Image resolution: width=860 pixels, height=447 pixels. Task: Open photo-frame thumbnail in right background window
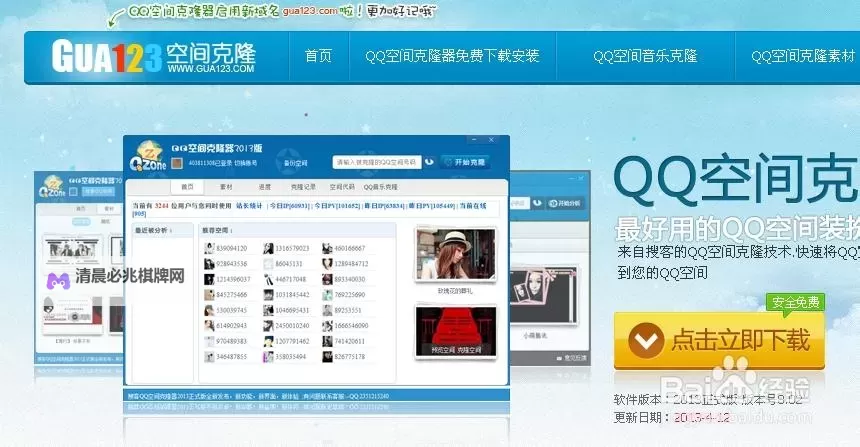click(x=544, y=297)
